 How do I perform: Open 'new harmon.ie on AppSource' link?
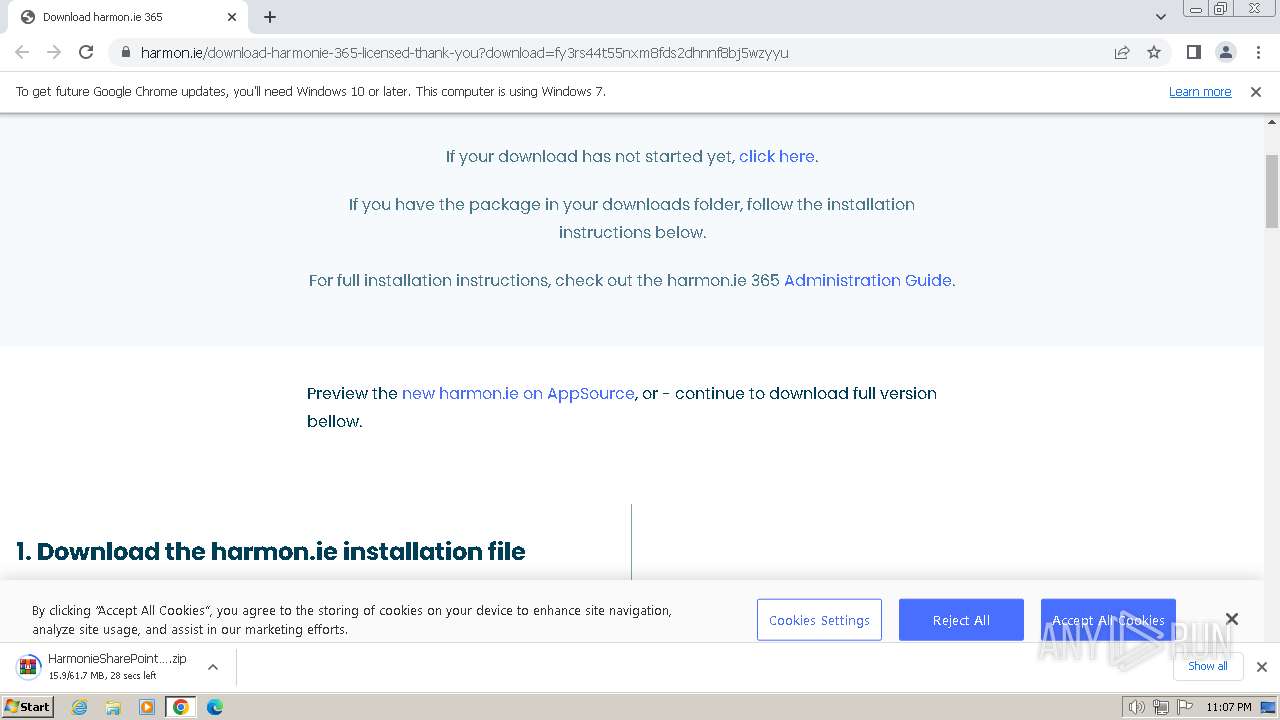(518, 393)
